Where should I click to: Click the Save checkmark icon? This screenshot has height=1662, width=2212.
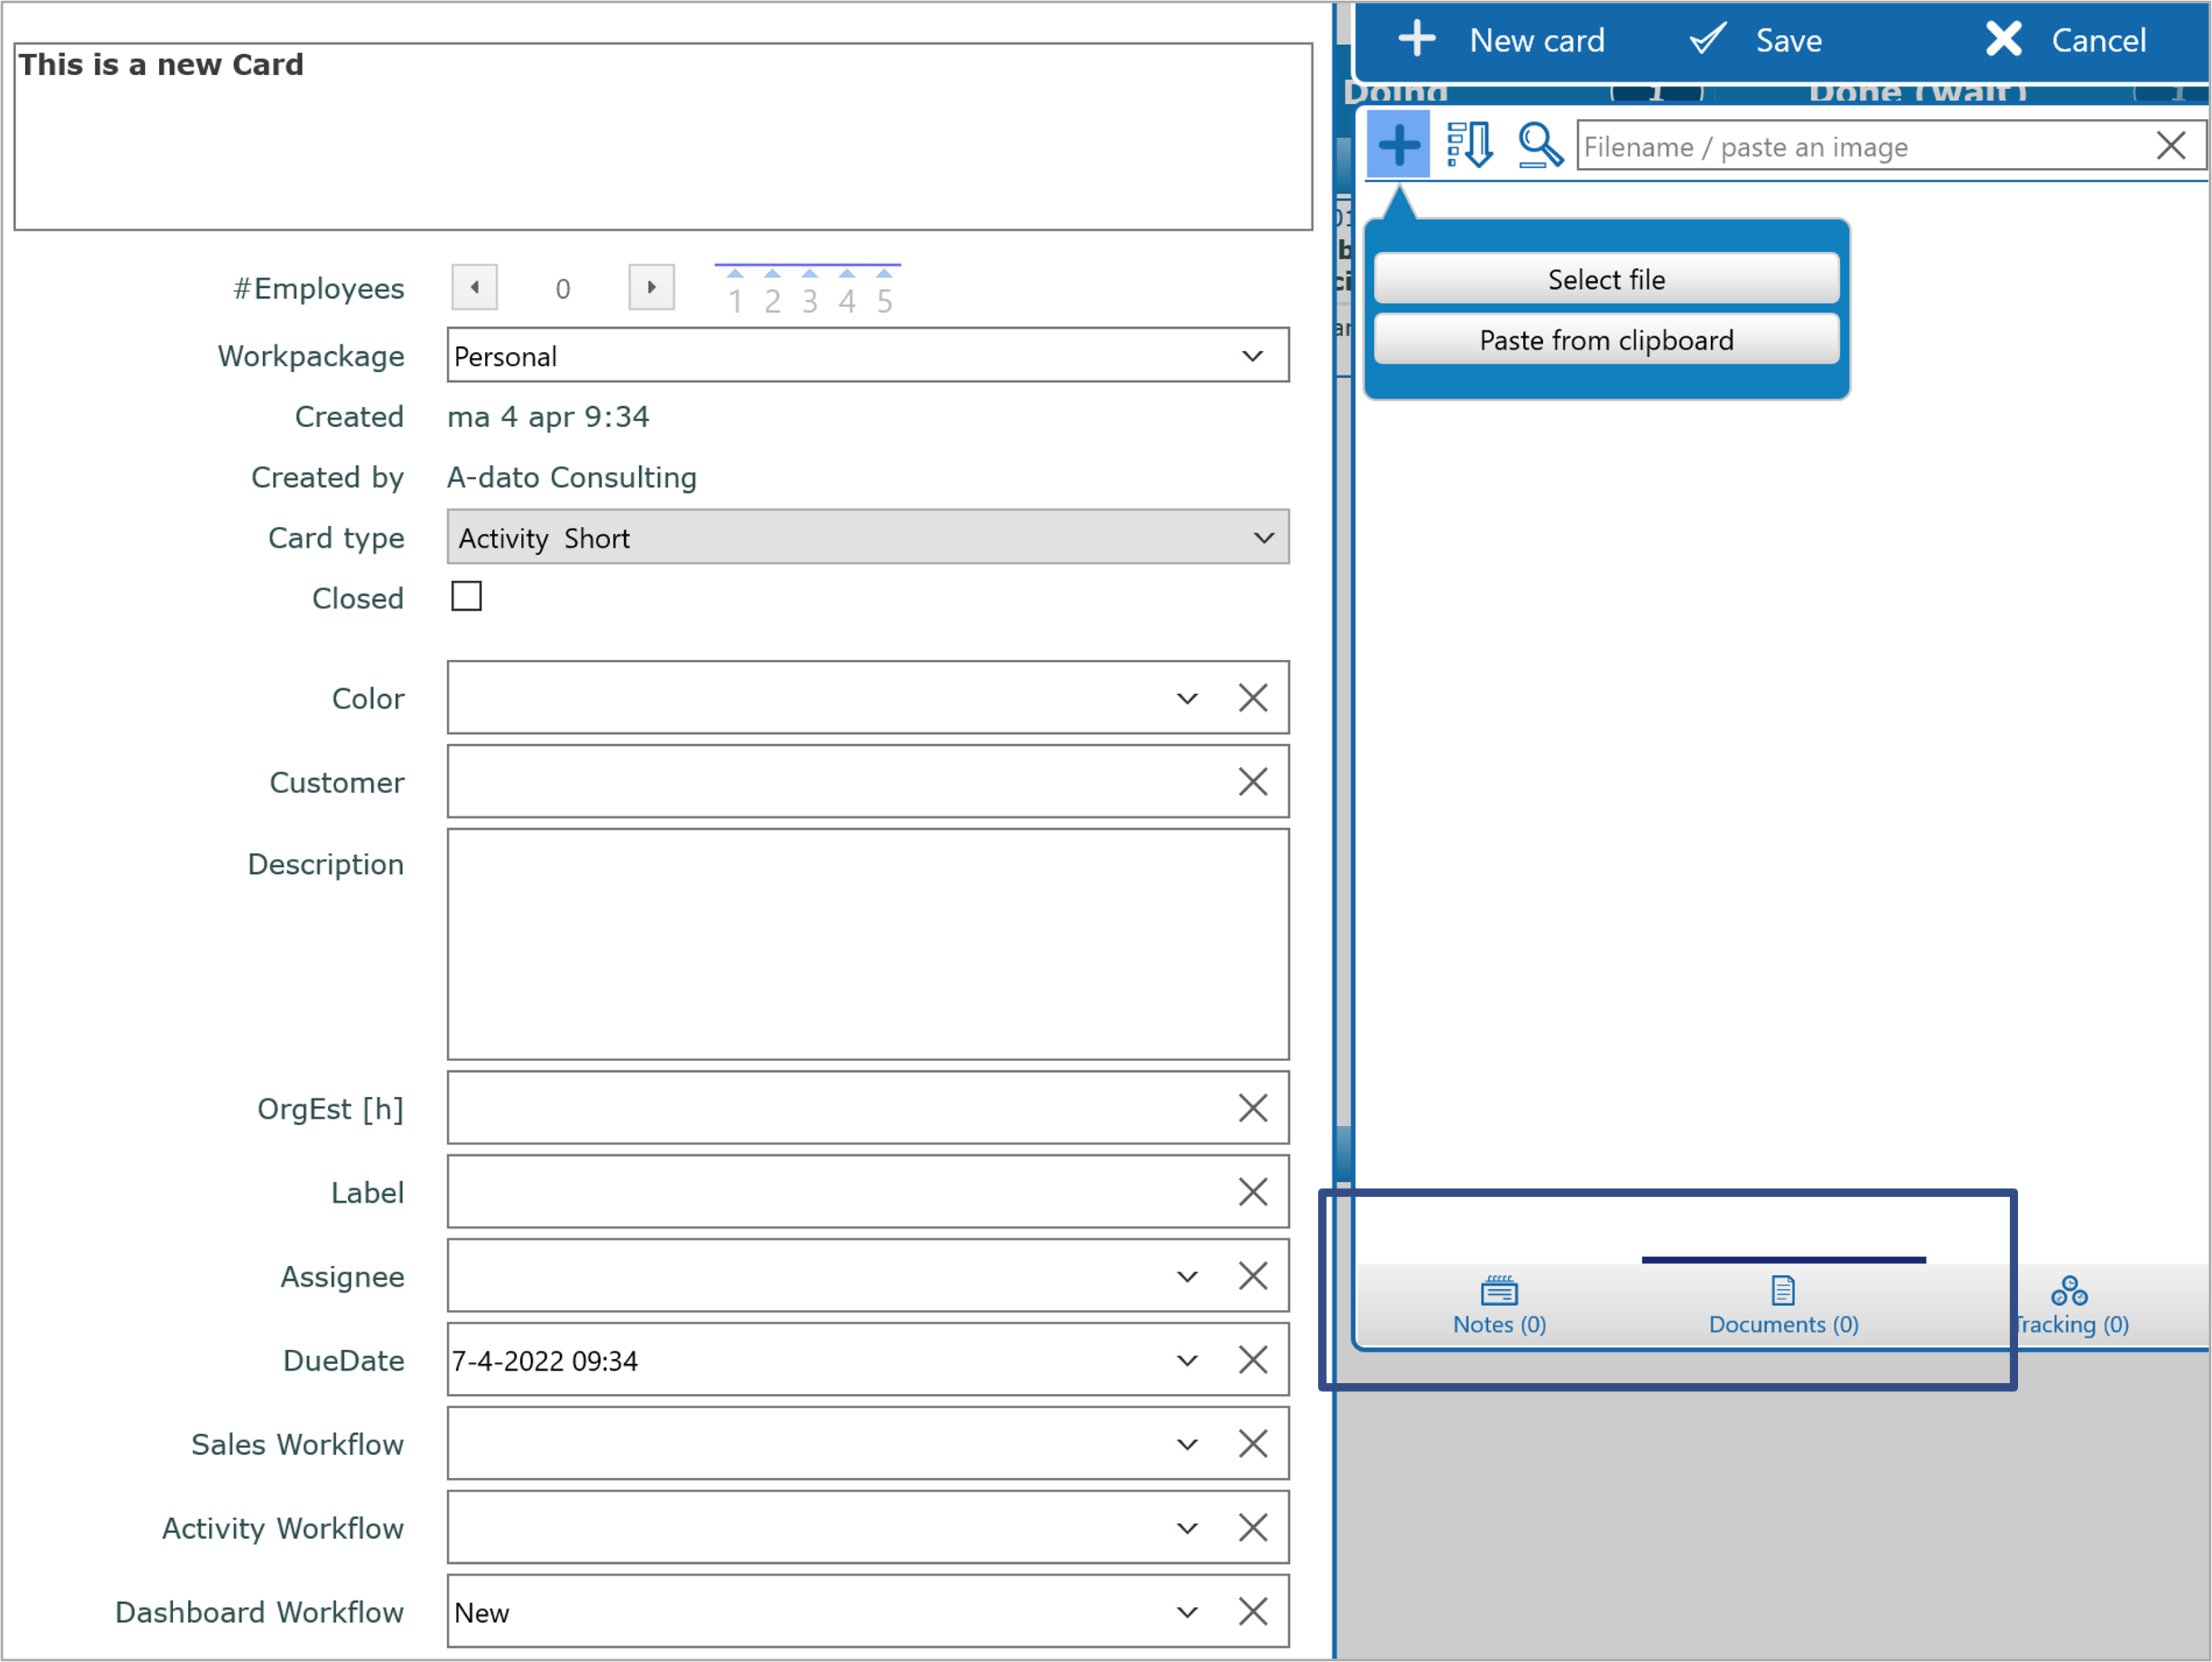[x=1707, y=39]
